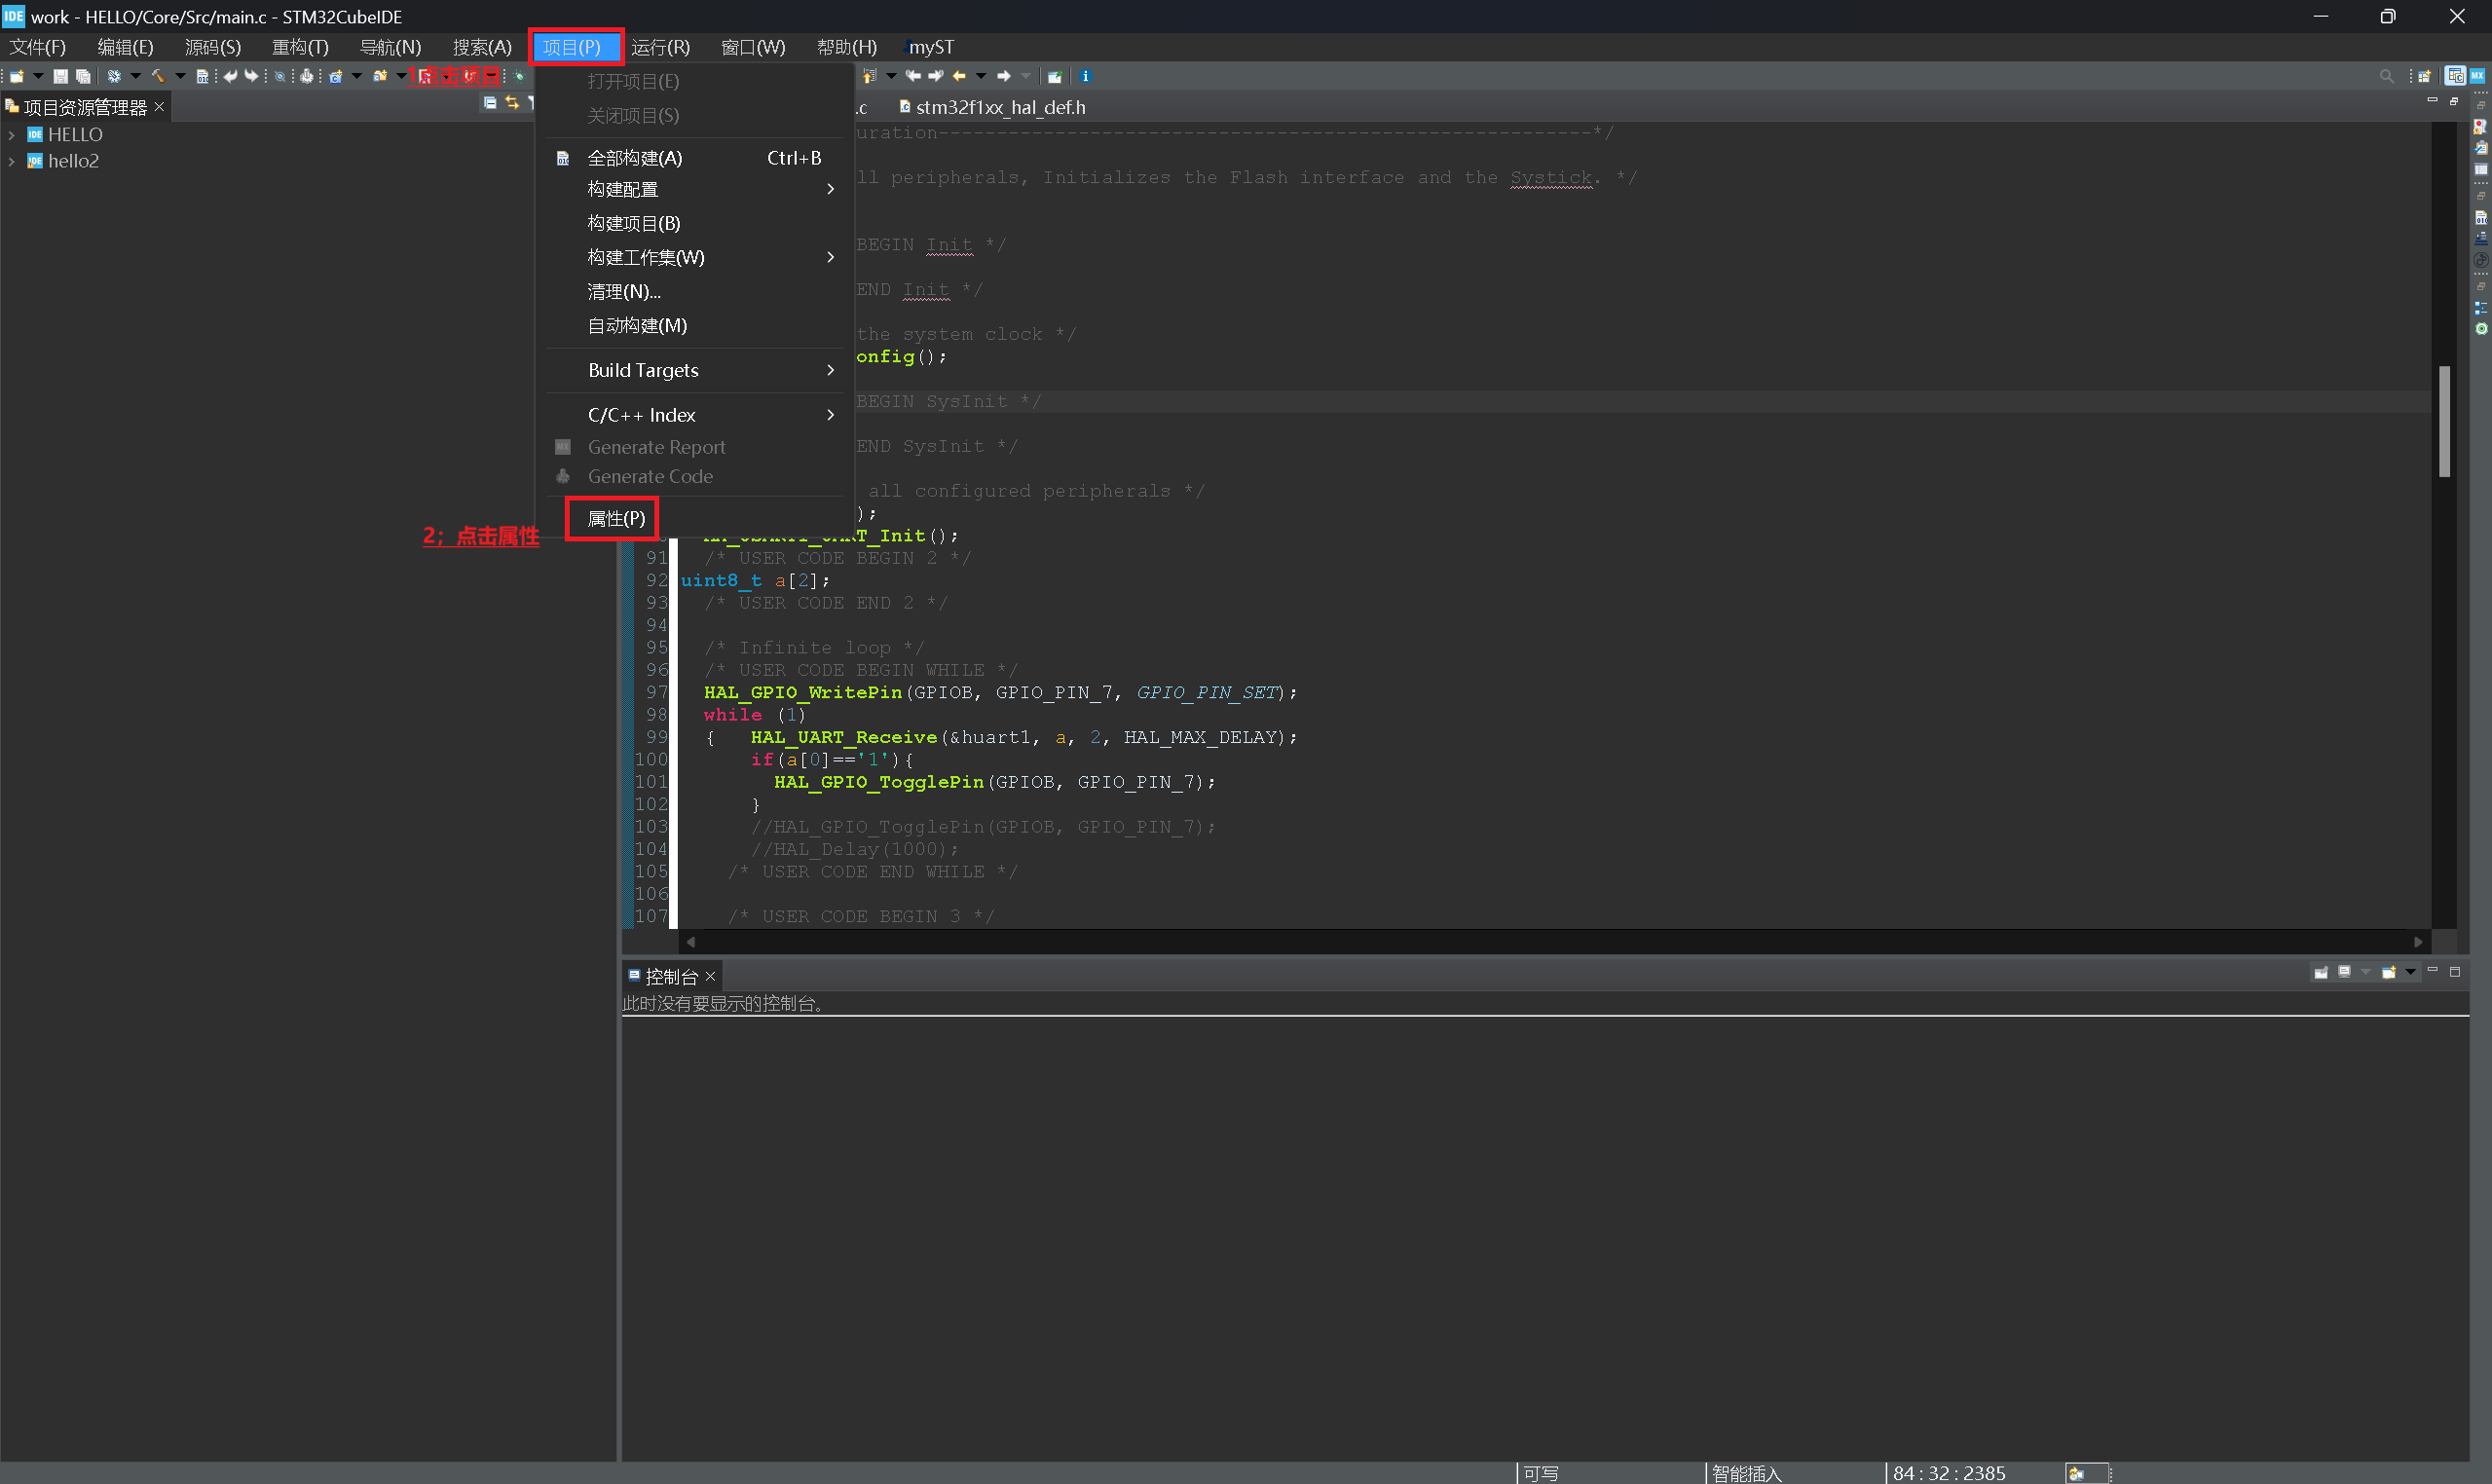The width and height of the screenshot is (2492, 1484).
Task: Click the Save floppy disk icon
Action: (60, 76)
